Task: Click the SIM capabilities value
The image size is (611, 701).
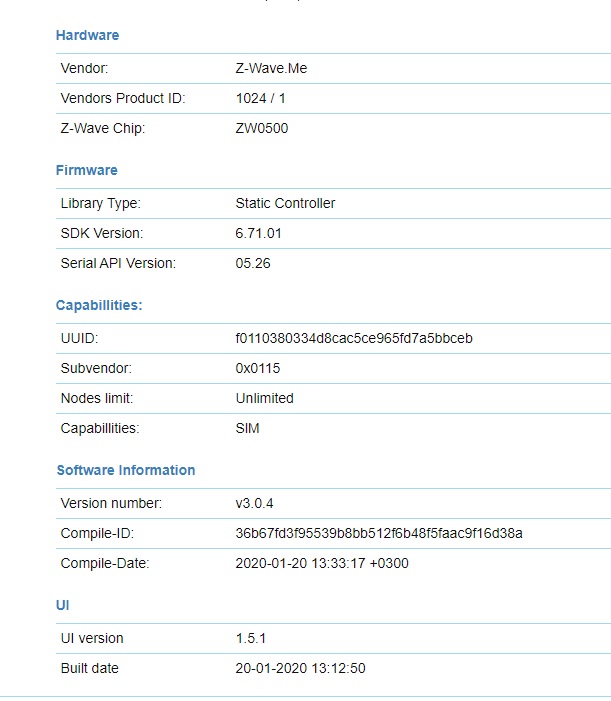Action: [248, 428]
